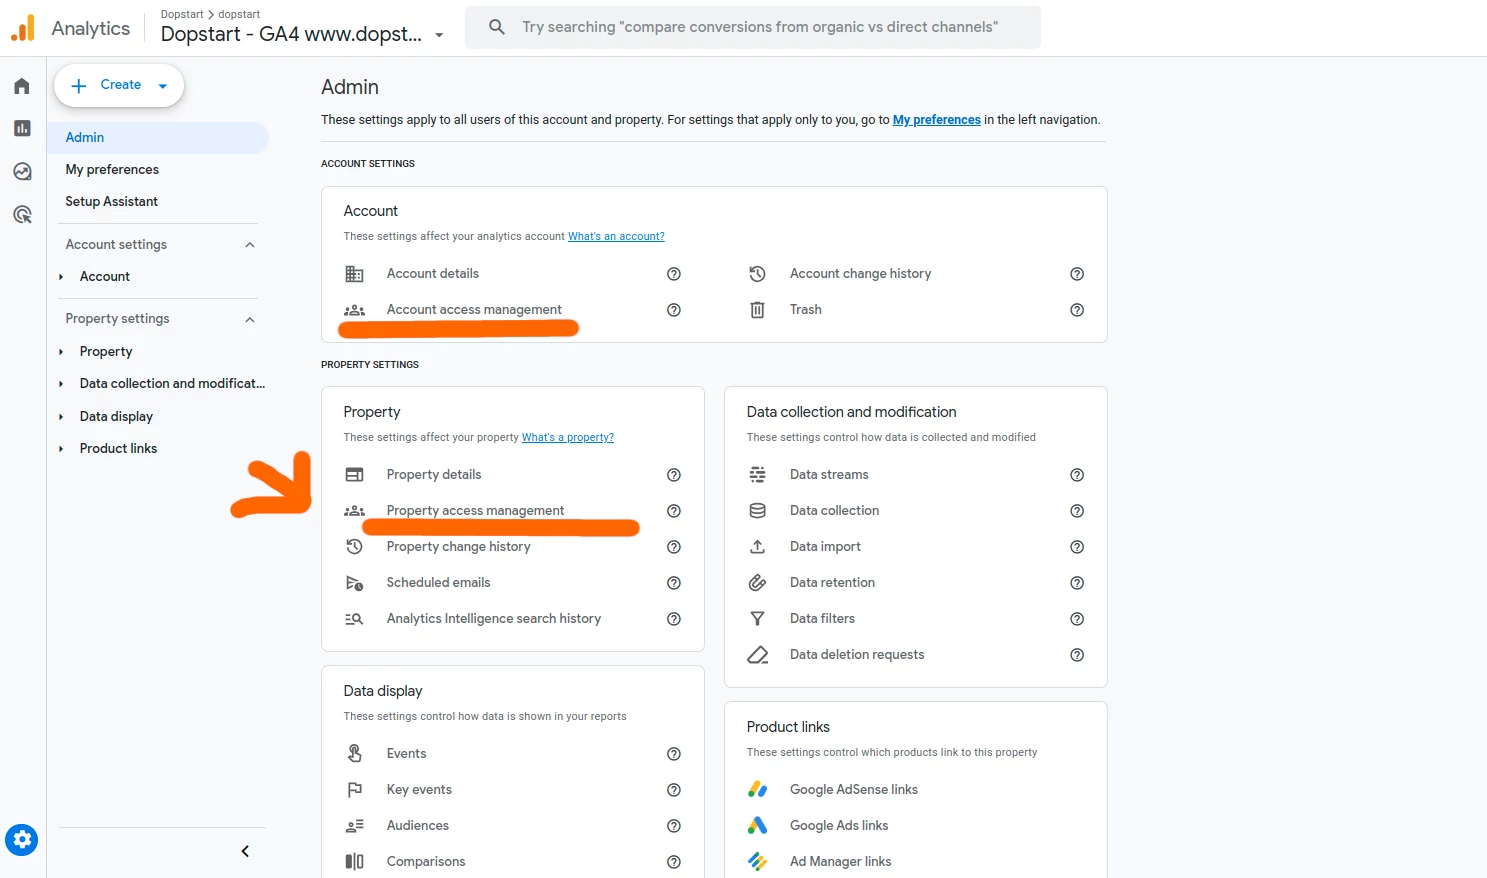
Task: Open the Reports icon in left rail
Action: tap(22, 128)
